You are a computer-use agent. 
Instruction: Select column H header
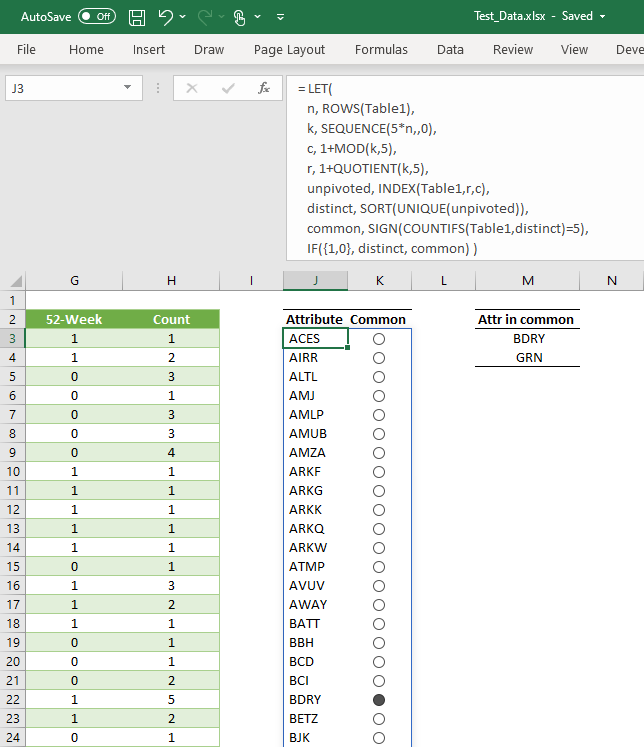(171, 281)
